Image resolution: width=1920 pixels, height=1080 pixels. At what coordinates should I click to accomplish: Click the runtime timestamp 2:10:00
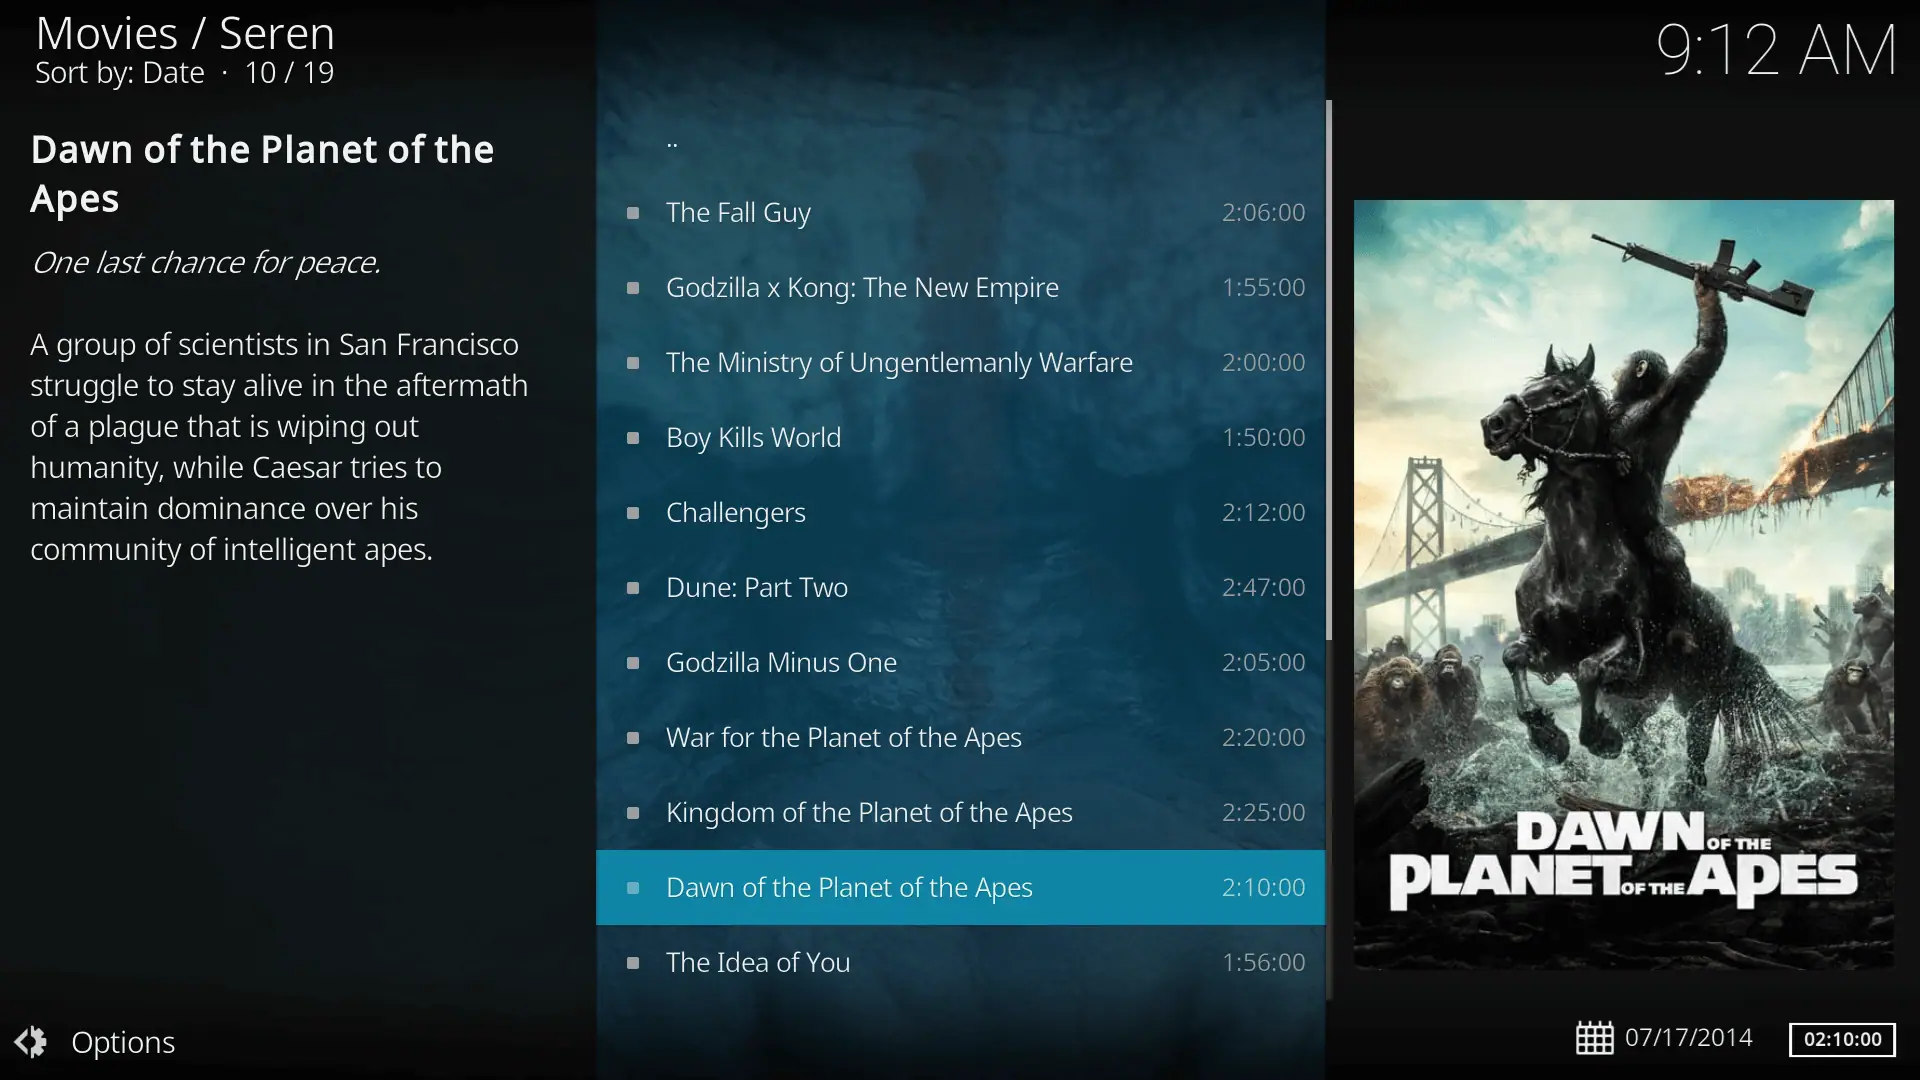point(1263,886)
